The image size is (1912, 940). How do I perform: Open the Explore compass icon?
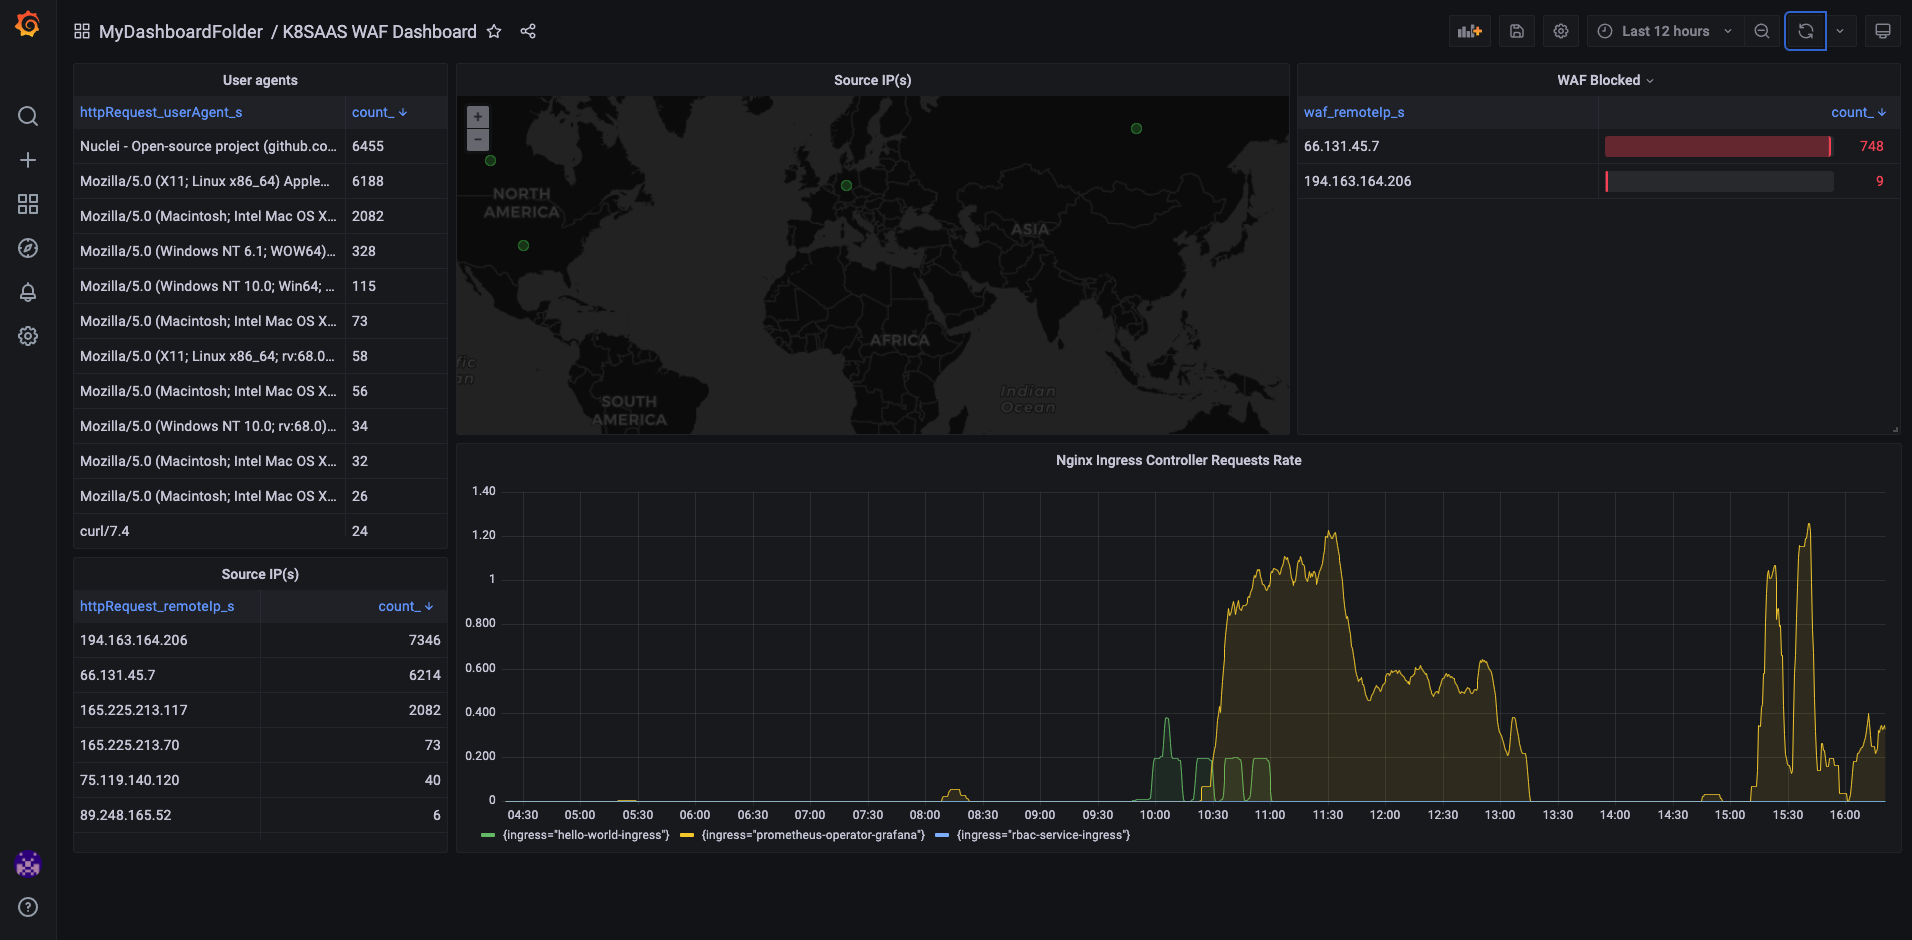click(28, 248)
